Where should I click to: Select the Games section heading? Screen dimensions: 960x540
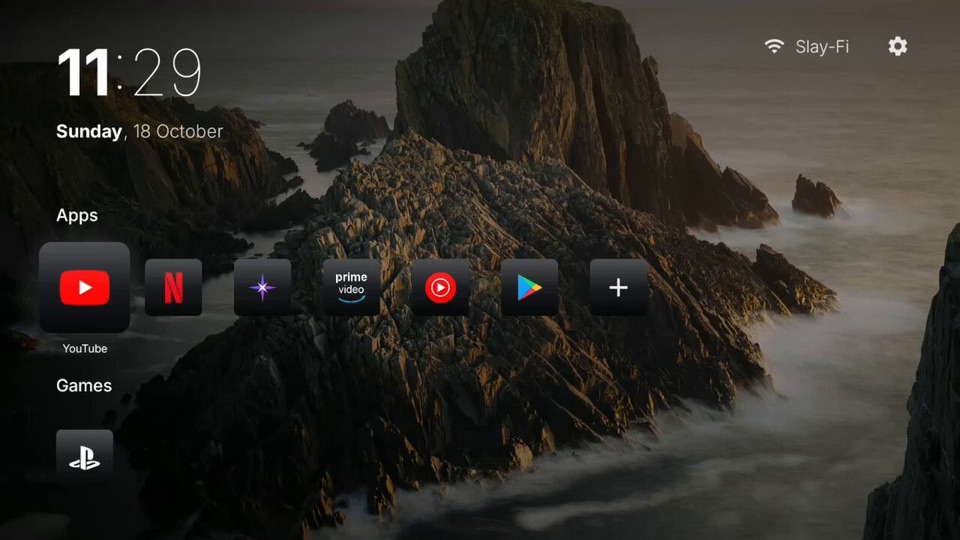click(84, 385)
